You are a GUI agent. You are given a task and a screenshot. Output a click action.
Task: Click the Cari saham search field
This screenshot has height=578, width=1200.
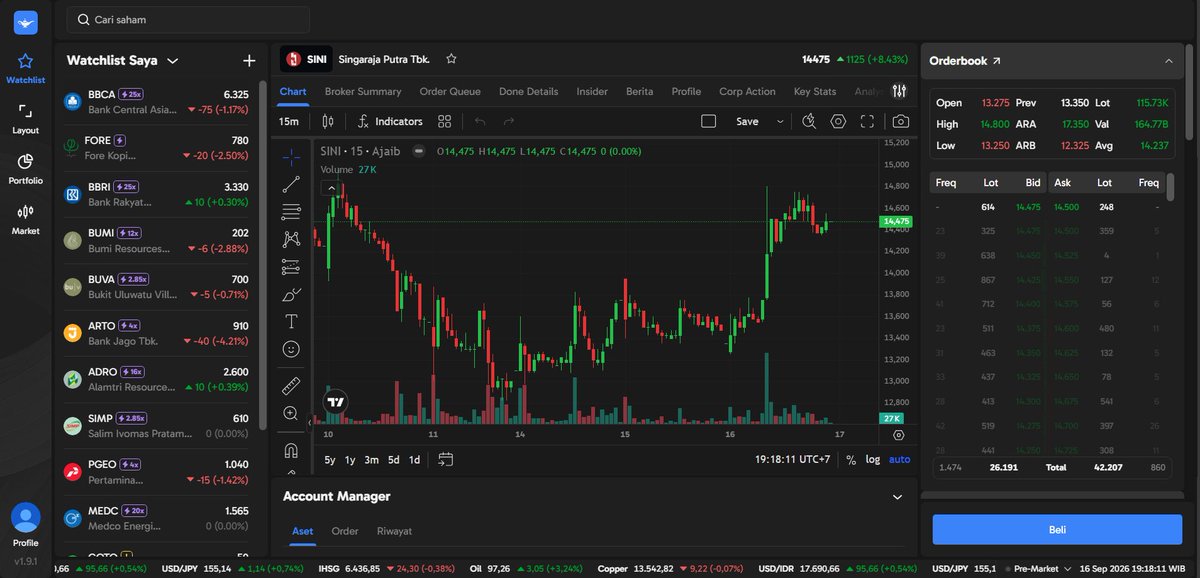pyautogui.click(x=188, y=20)
